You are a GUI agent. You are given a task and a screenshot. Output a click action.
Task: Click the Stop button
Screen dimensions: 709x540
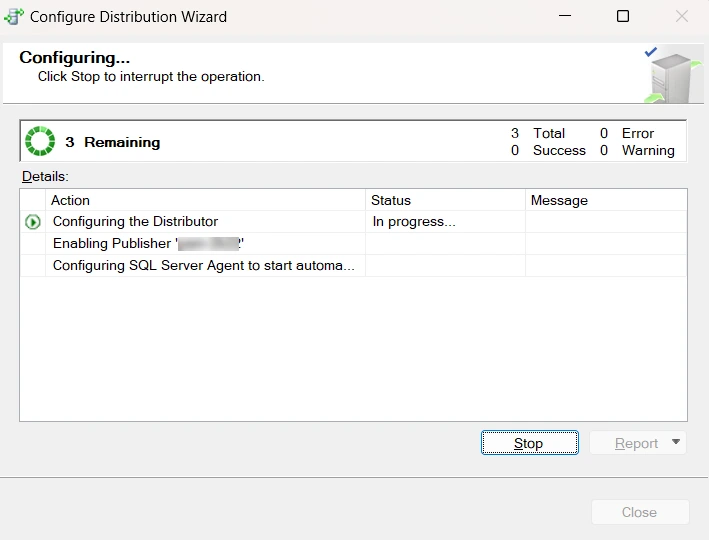point(529,443)
